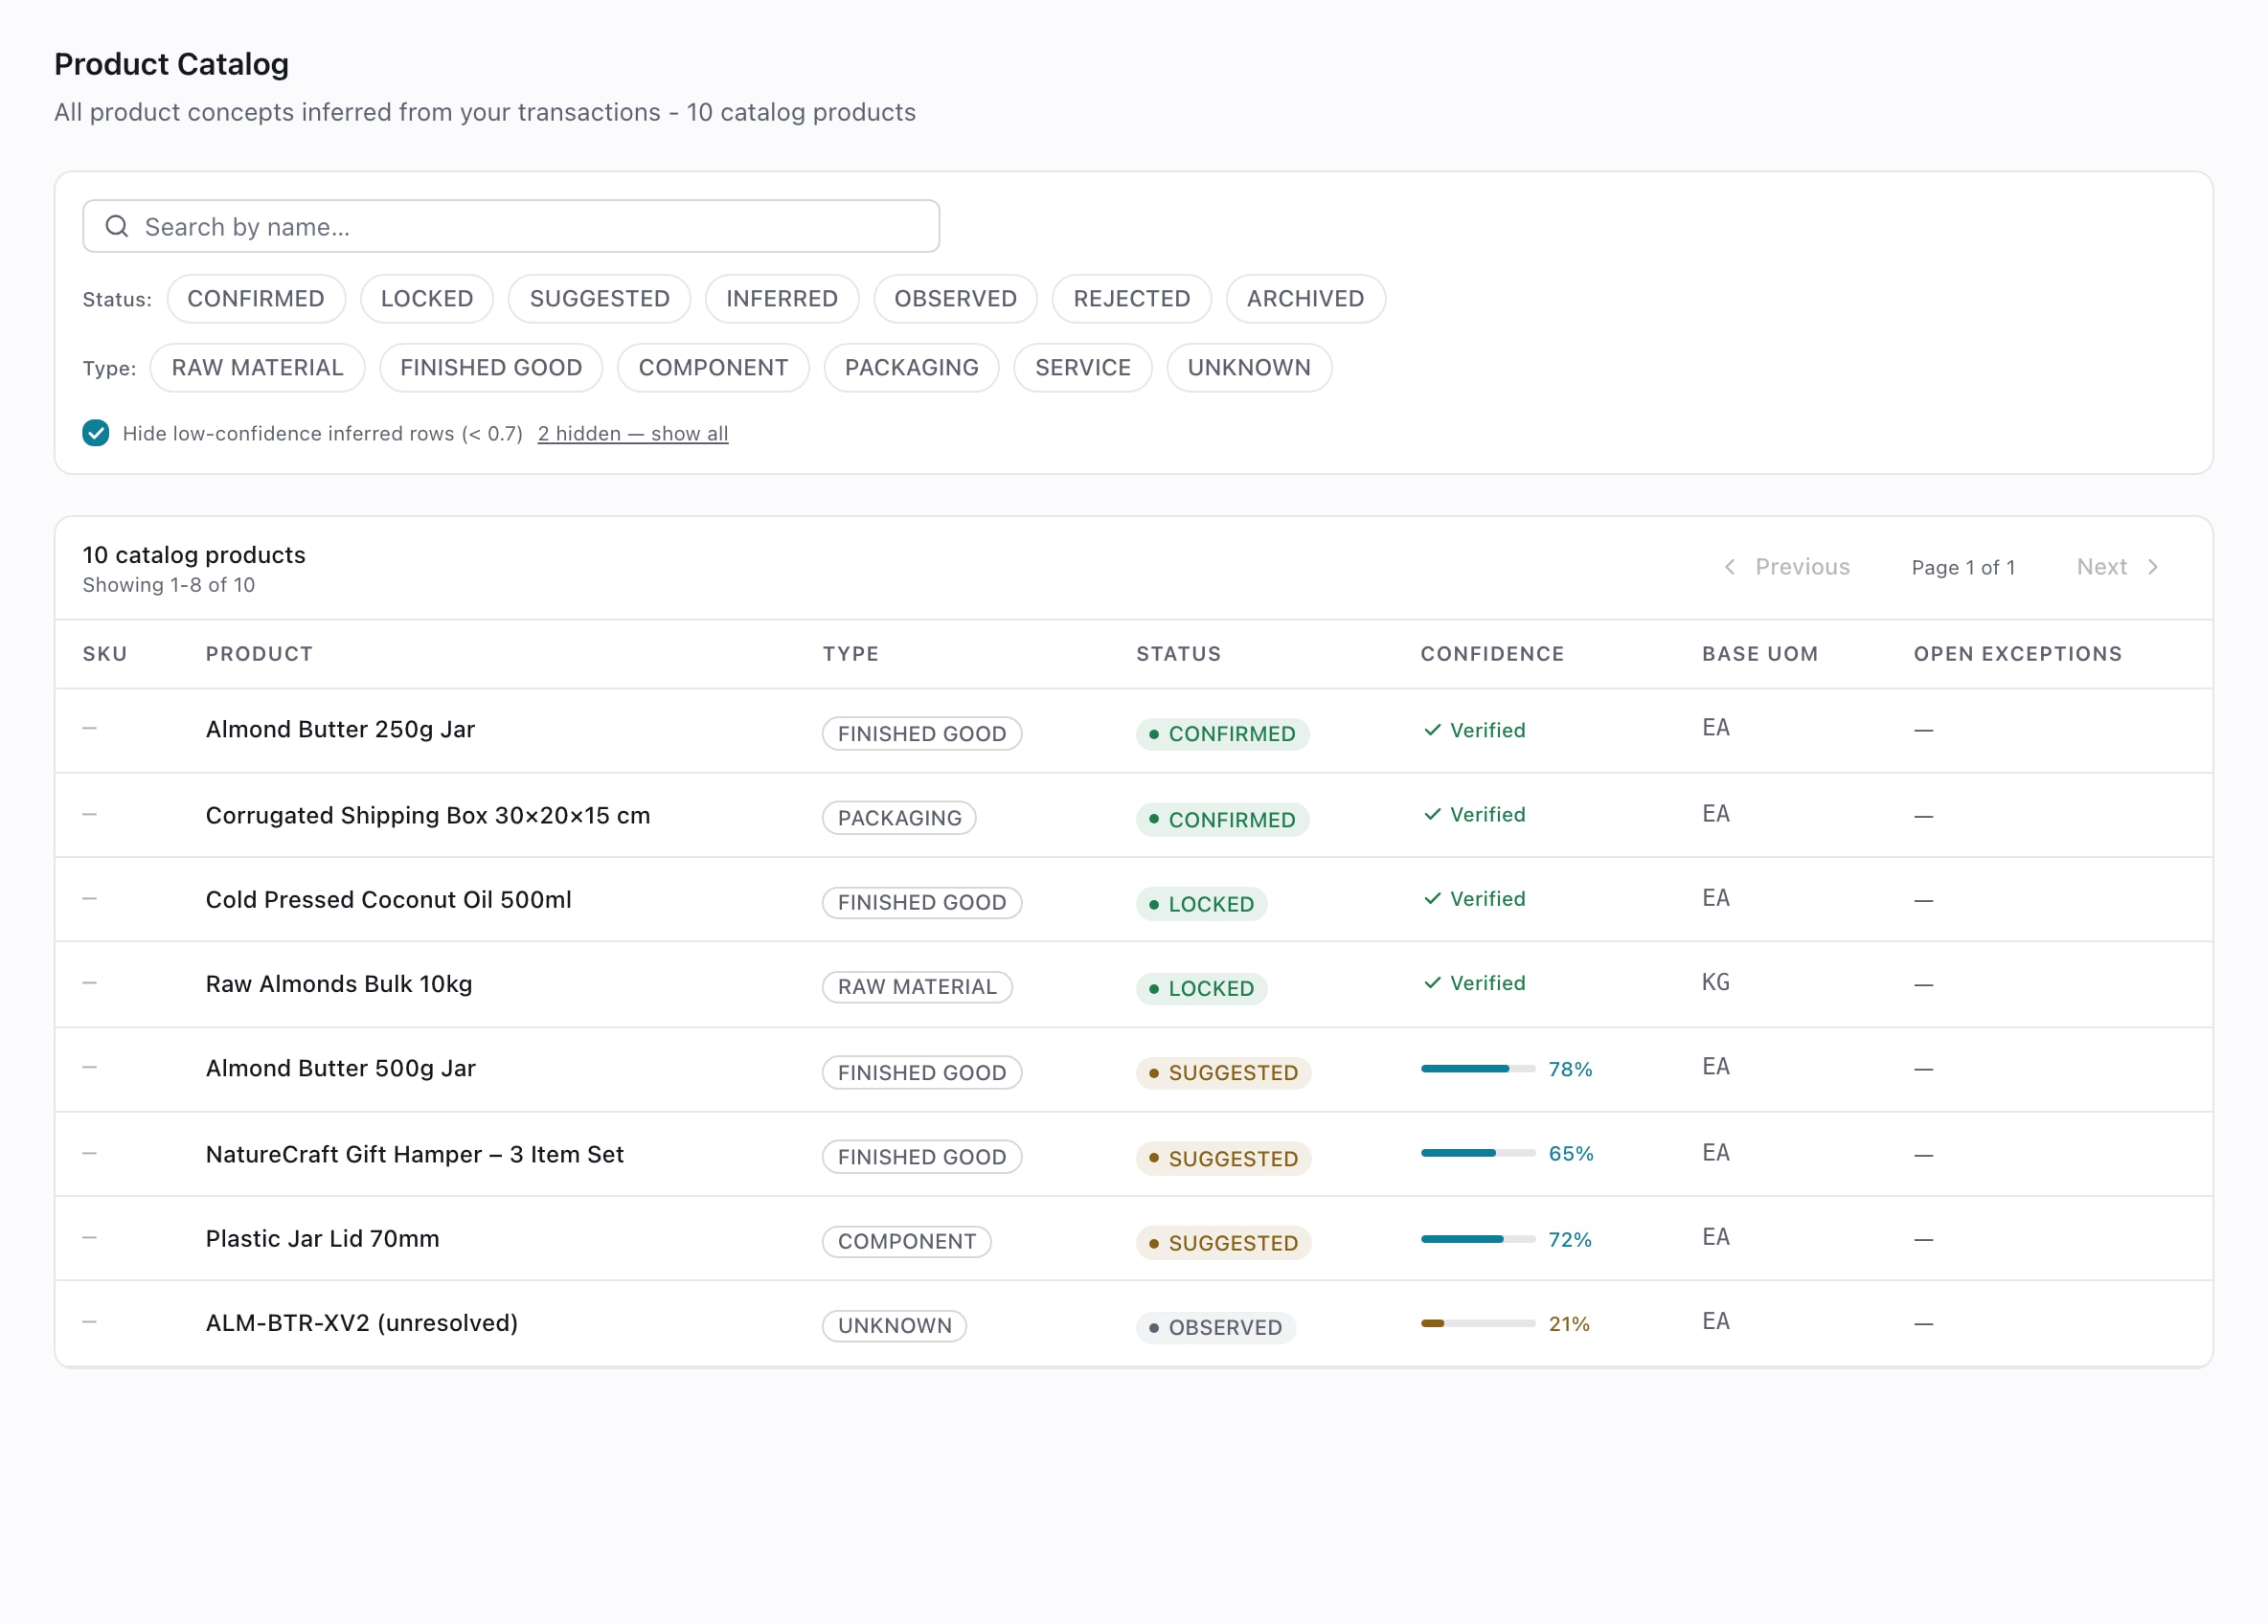This screenshot has height=1624, width=2268.
Task: Filter by UNKNOWN type chip
Action: click(1249, 368)
